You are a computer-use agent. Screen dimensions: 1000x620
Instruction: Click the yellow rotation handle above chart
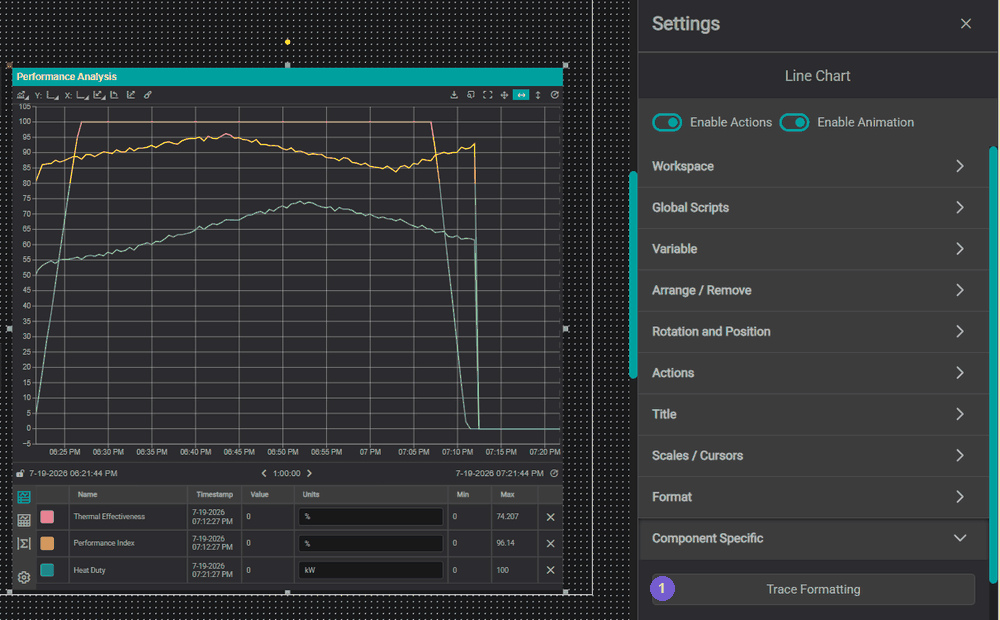click(288, 42)
